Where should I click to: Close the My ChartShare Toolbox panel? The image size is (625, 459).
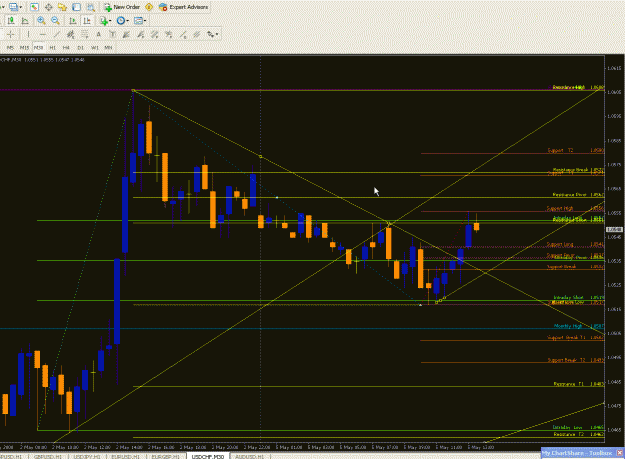(619, 453)
